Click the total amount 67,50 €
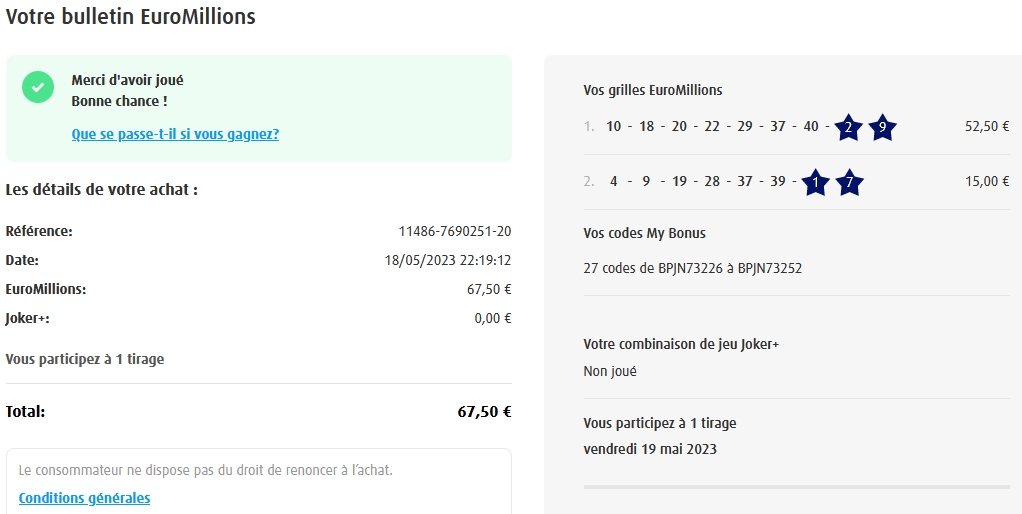The image size is (1022, 514). pos(484,411)
